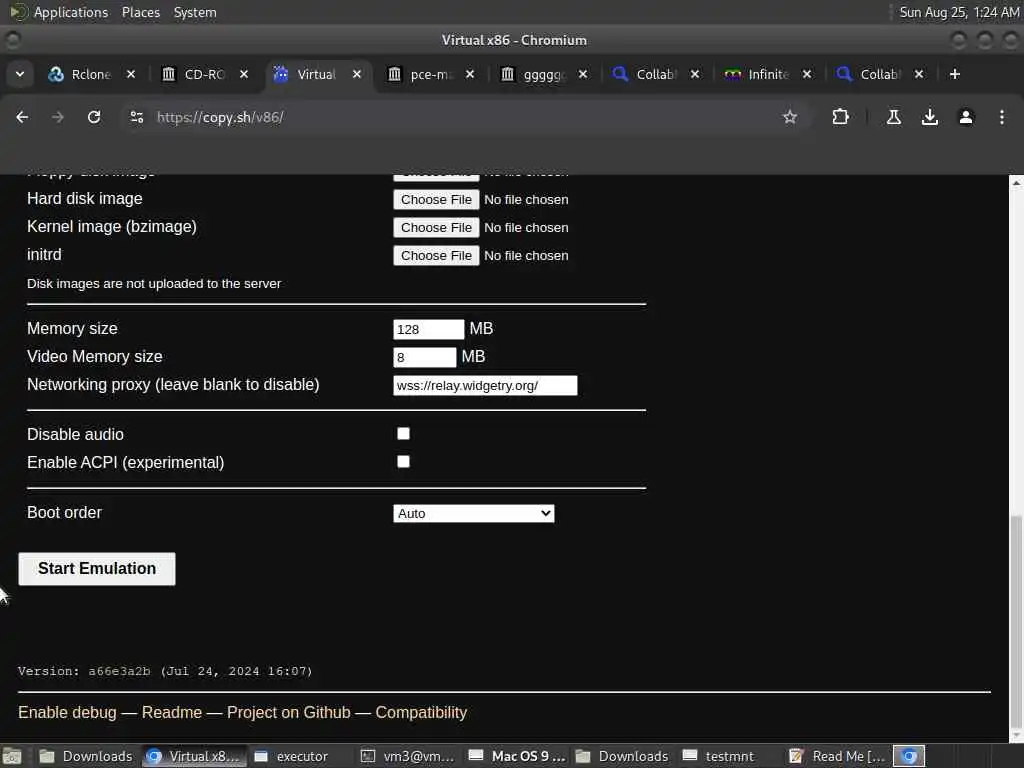The height and width of the screenshot is (768, 1024).
Task: Switch to first Downloads taskbar window
Action: click(x=86, y=757)
